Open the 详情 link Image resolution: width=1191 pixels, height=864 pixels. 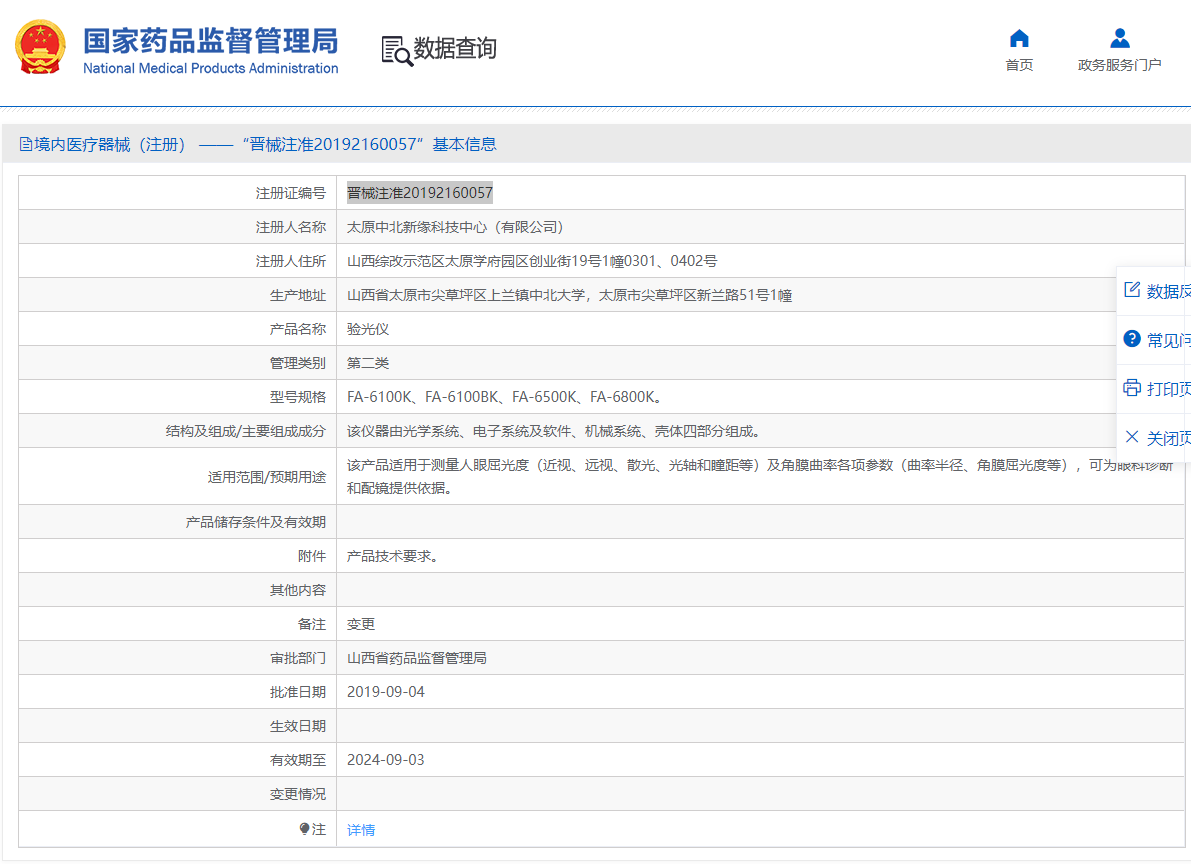361,830
